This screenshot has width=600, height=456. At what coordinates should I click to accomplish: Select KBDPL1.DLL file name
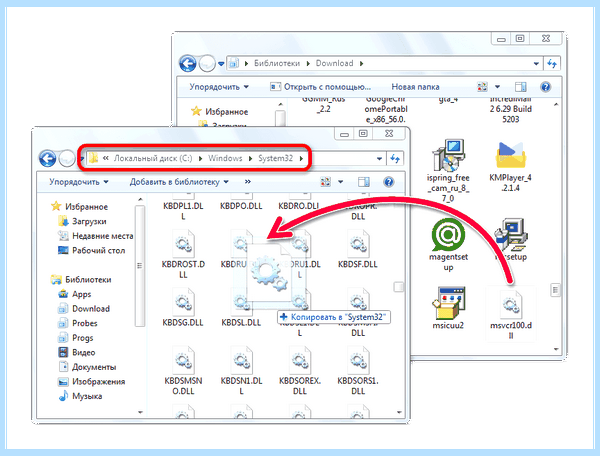tap(183, 211)
